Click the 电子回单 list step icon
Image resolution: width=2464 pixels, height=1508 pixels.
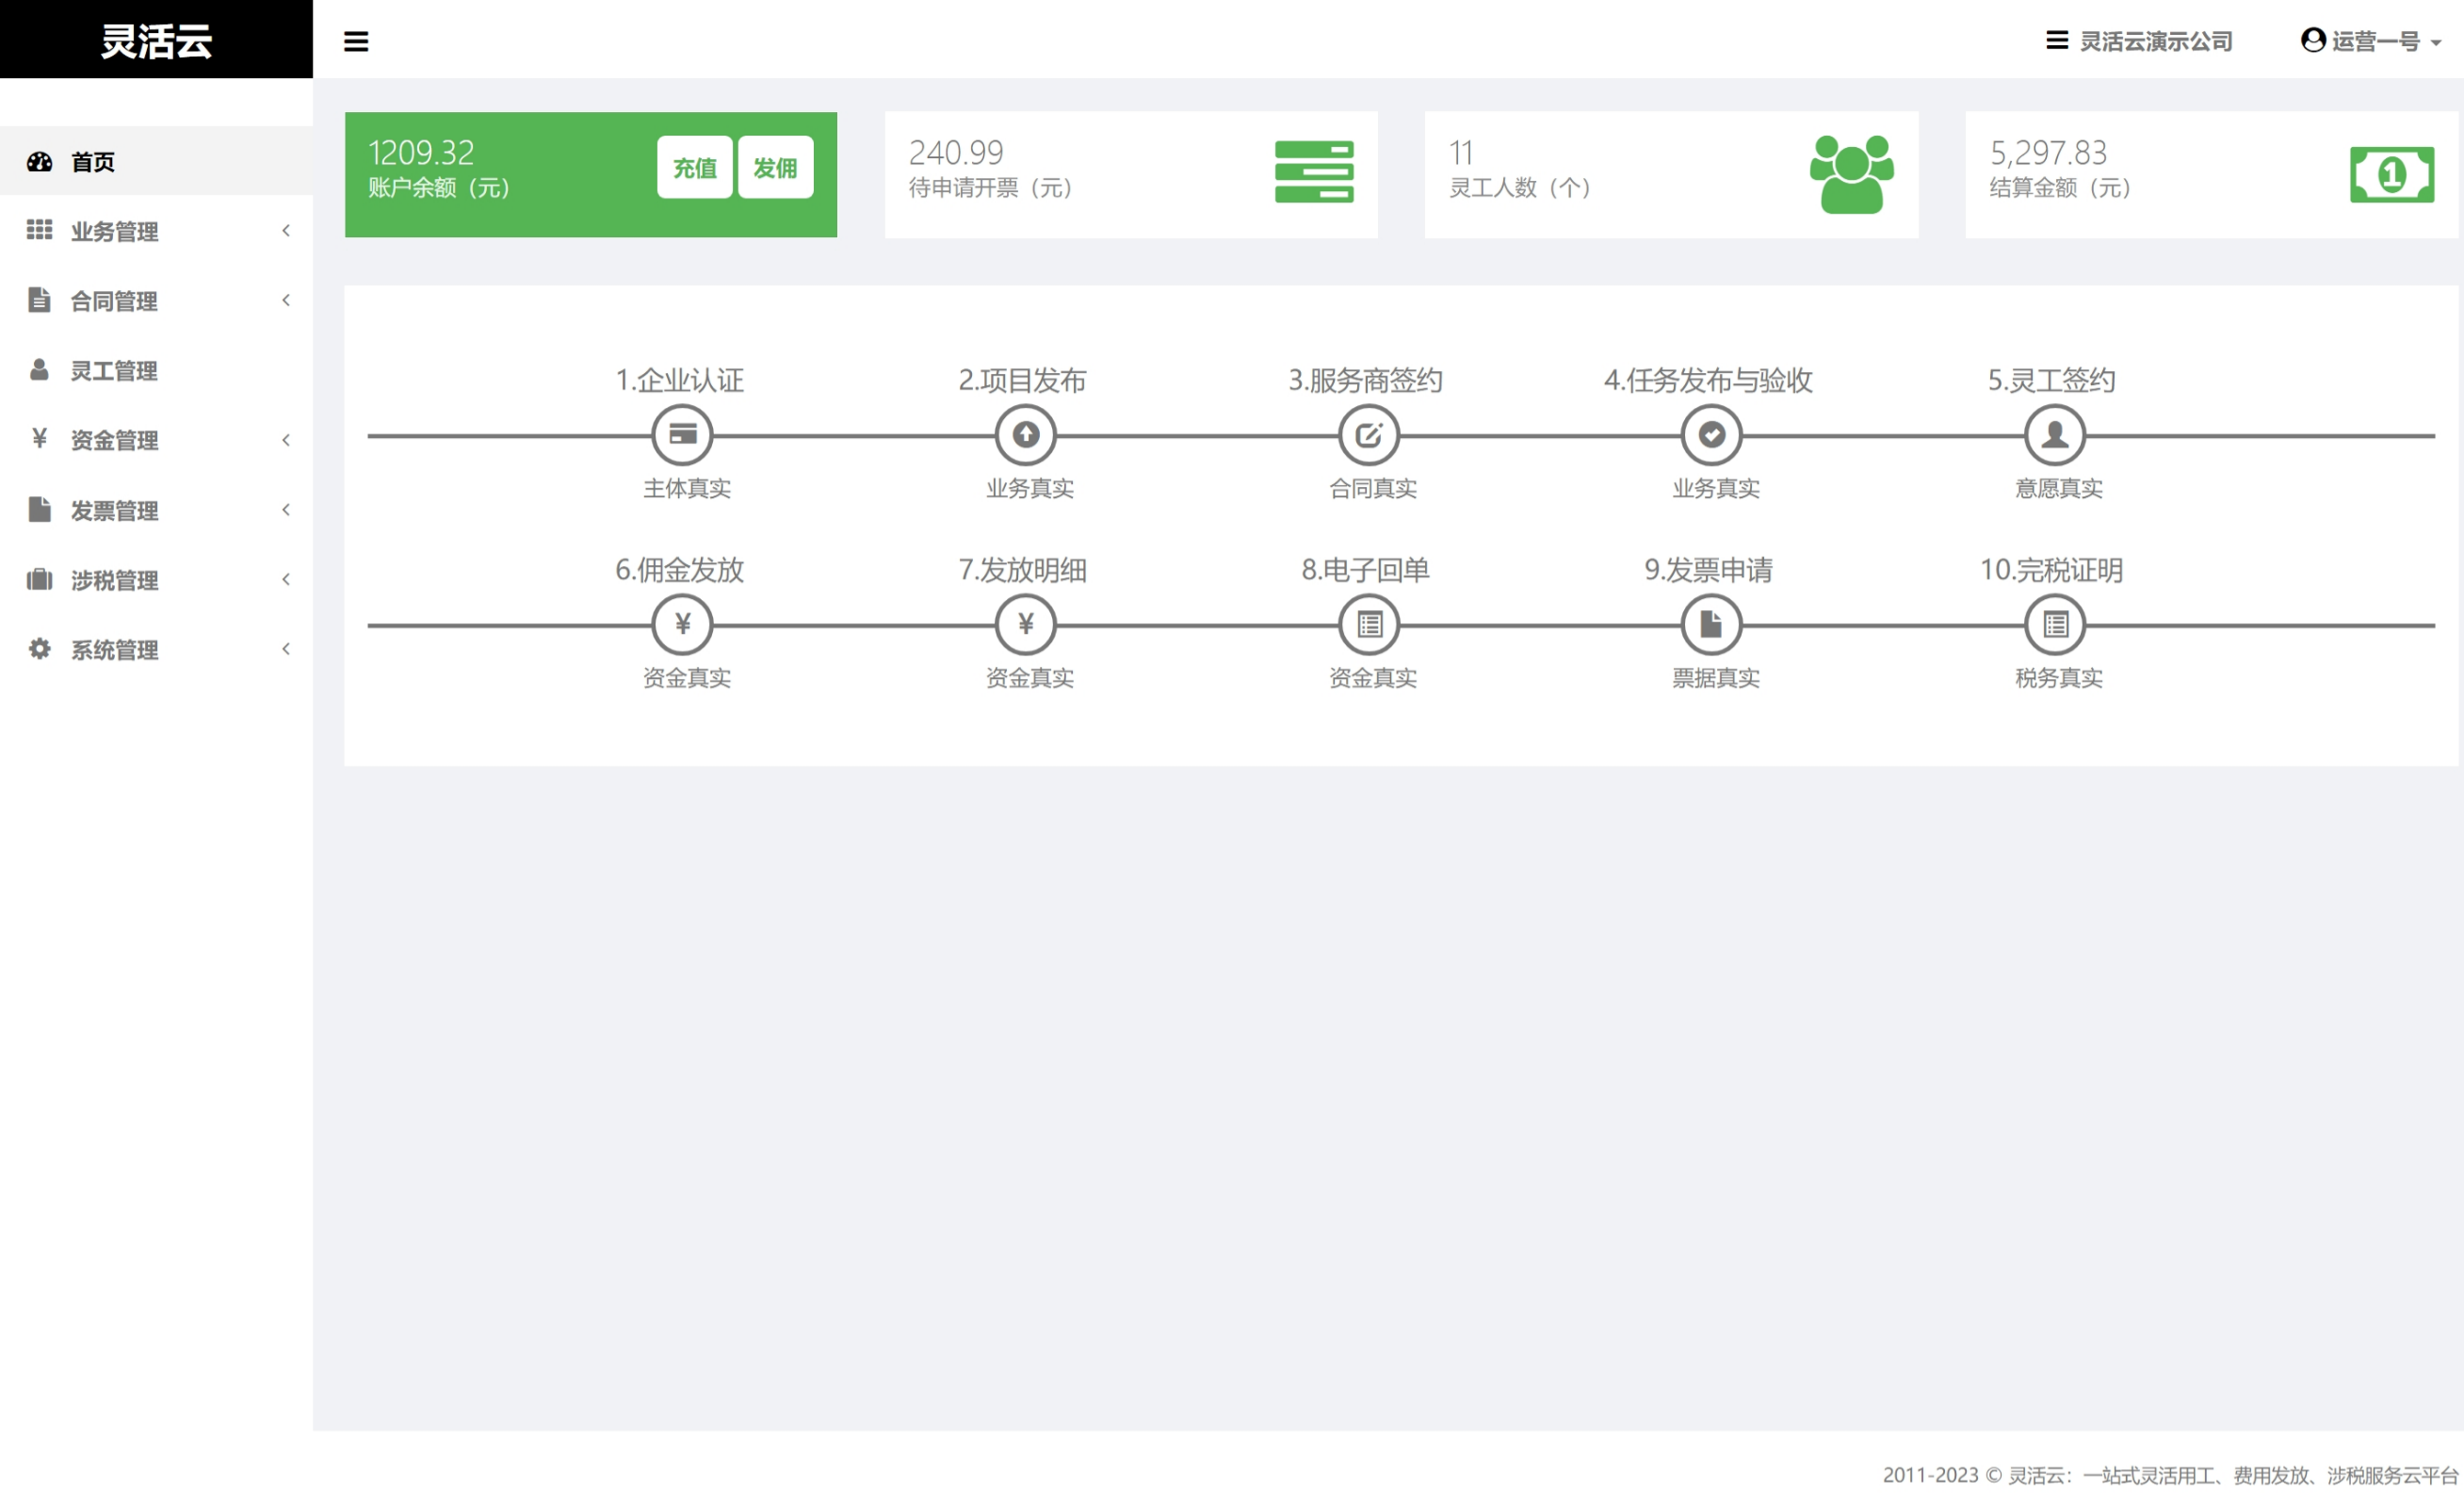tap(1368, 625)
